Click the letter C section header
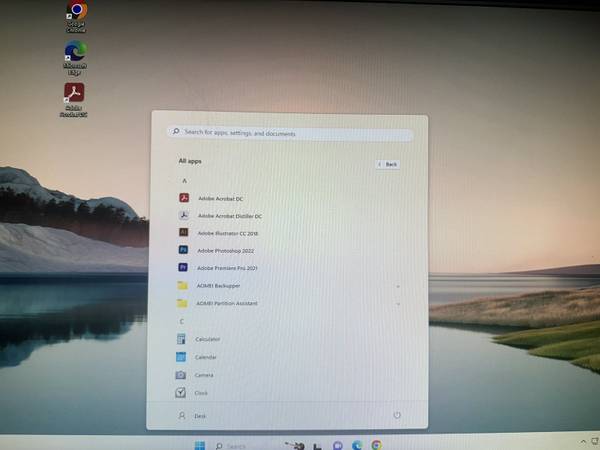This screenshot has width=600, height=450. 181,321
